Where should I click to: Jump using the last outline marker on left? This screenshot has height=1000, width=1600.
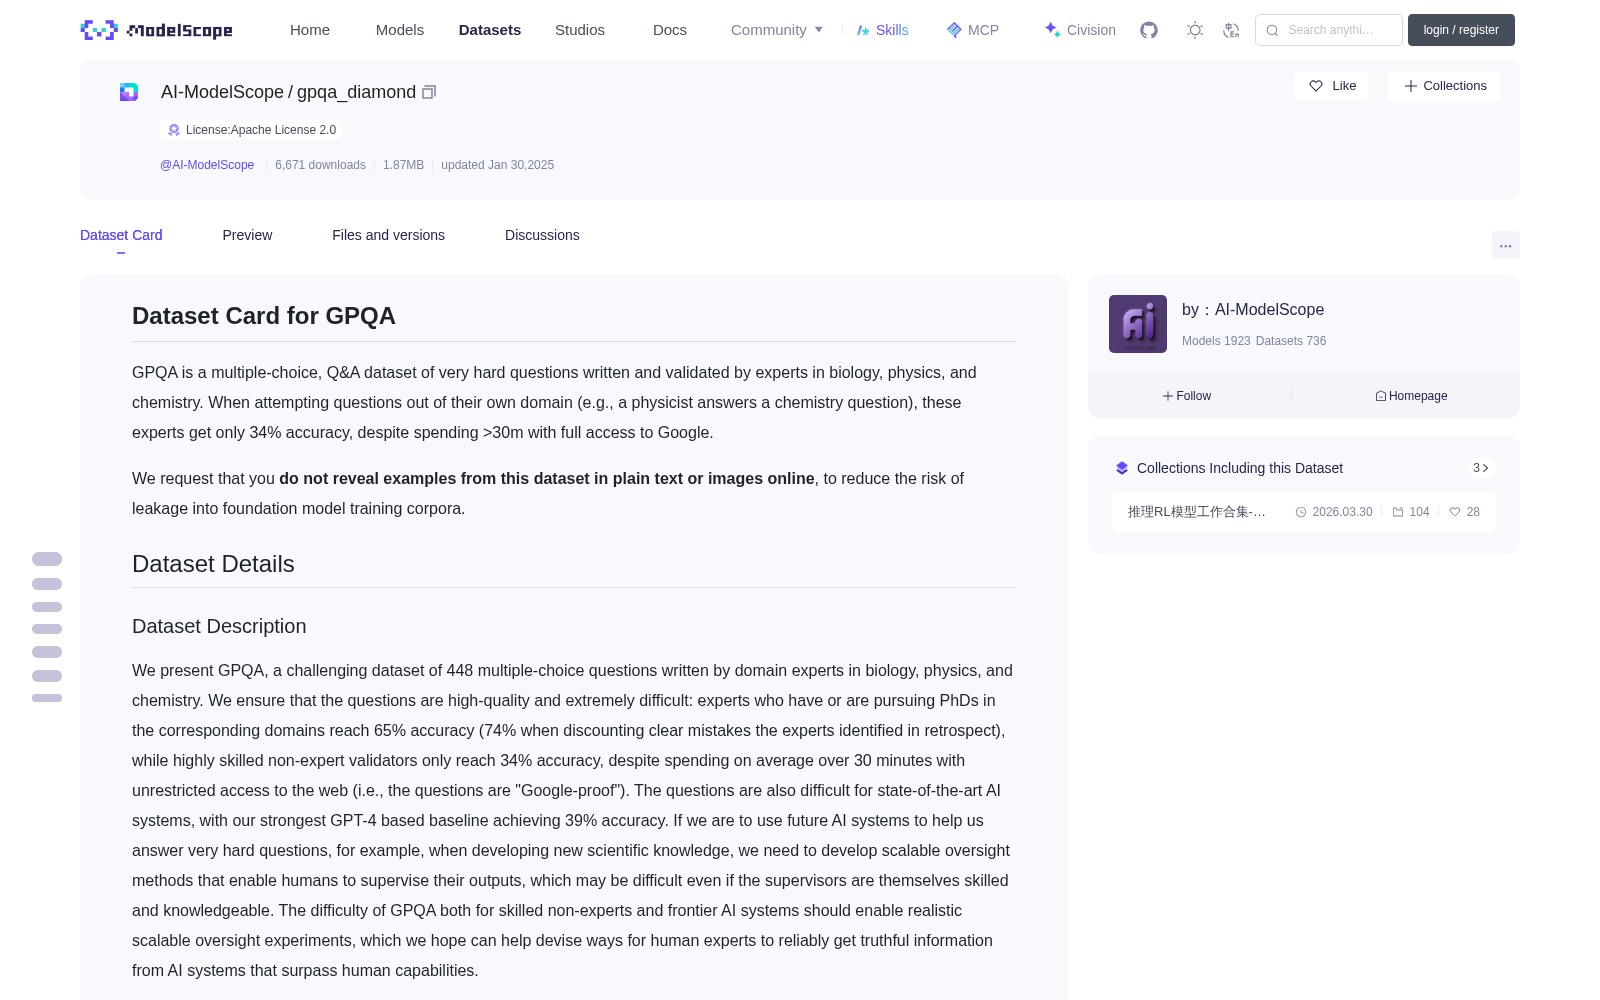coord(47,698)
